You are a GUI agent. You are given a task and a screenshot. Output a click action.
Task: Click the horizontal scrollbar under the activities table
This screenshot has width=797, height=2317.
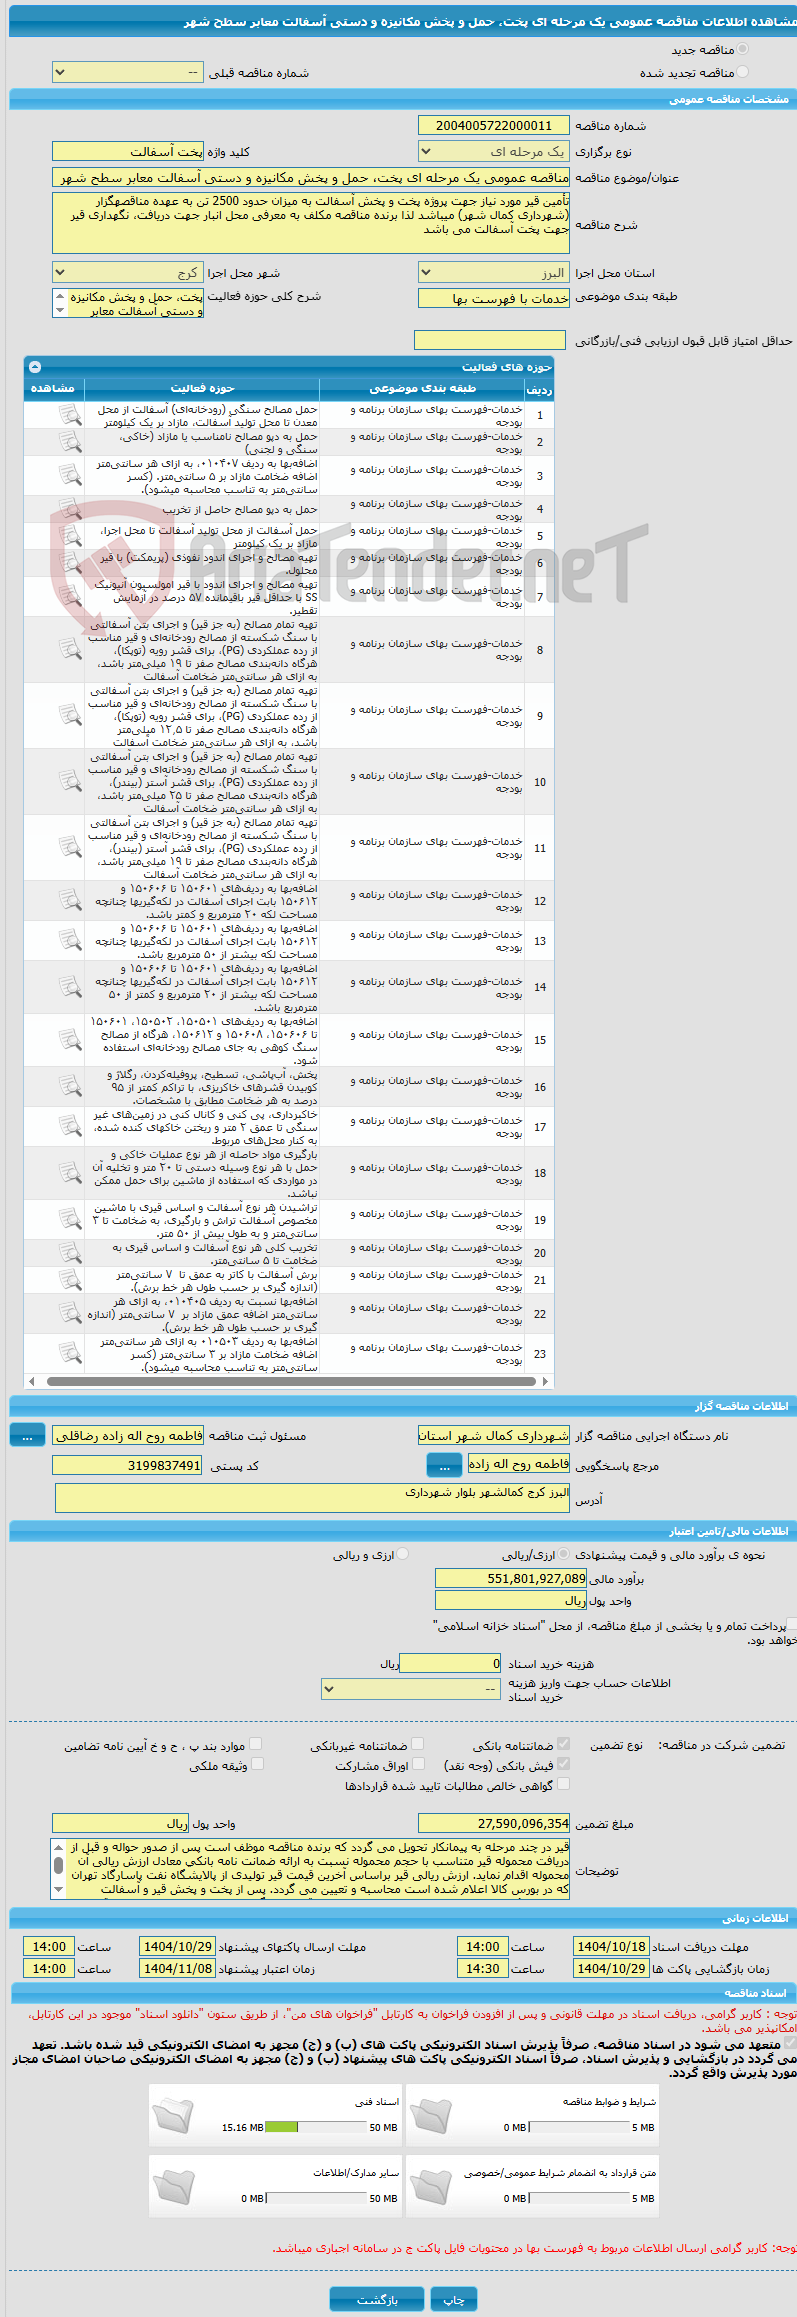pyautogui.click(x=289, y=1381)
